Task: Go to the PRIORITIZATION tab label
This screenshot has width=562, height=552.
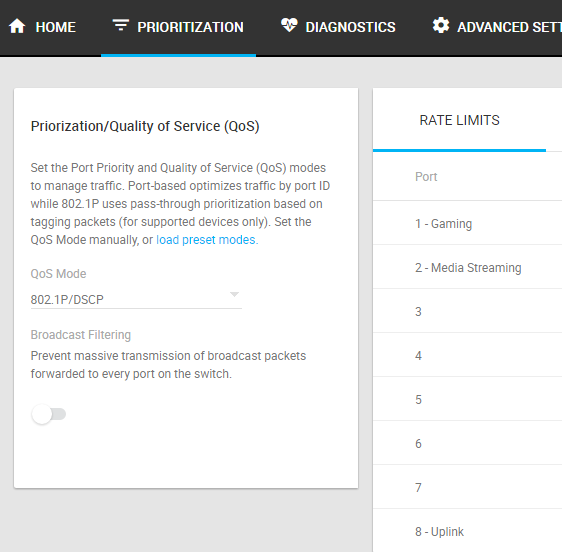Action: pos(190,27)
